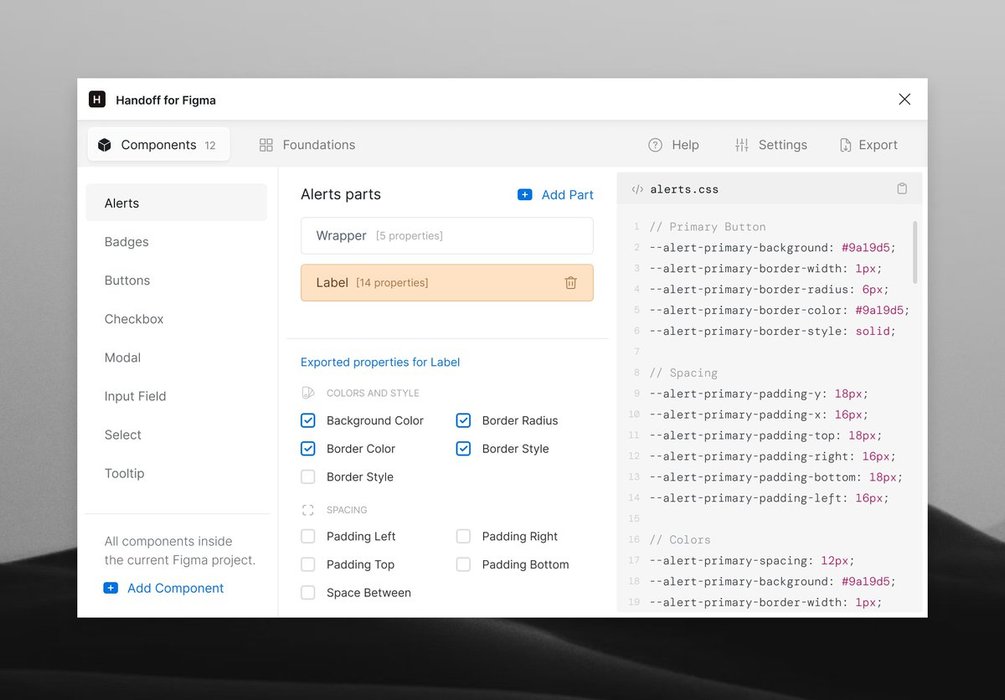Click the "// Spacing" comment line
This screenshot has width=1005, height=700.
coord(683,373)
